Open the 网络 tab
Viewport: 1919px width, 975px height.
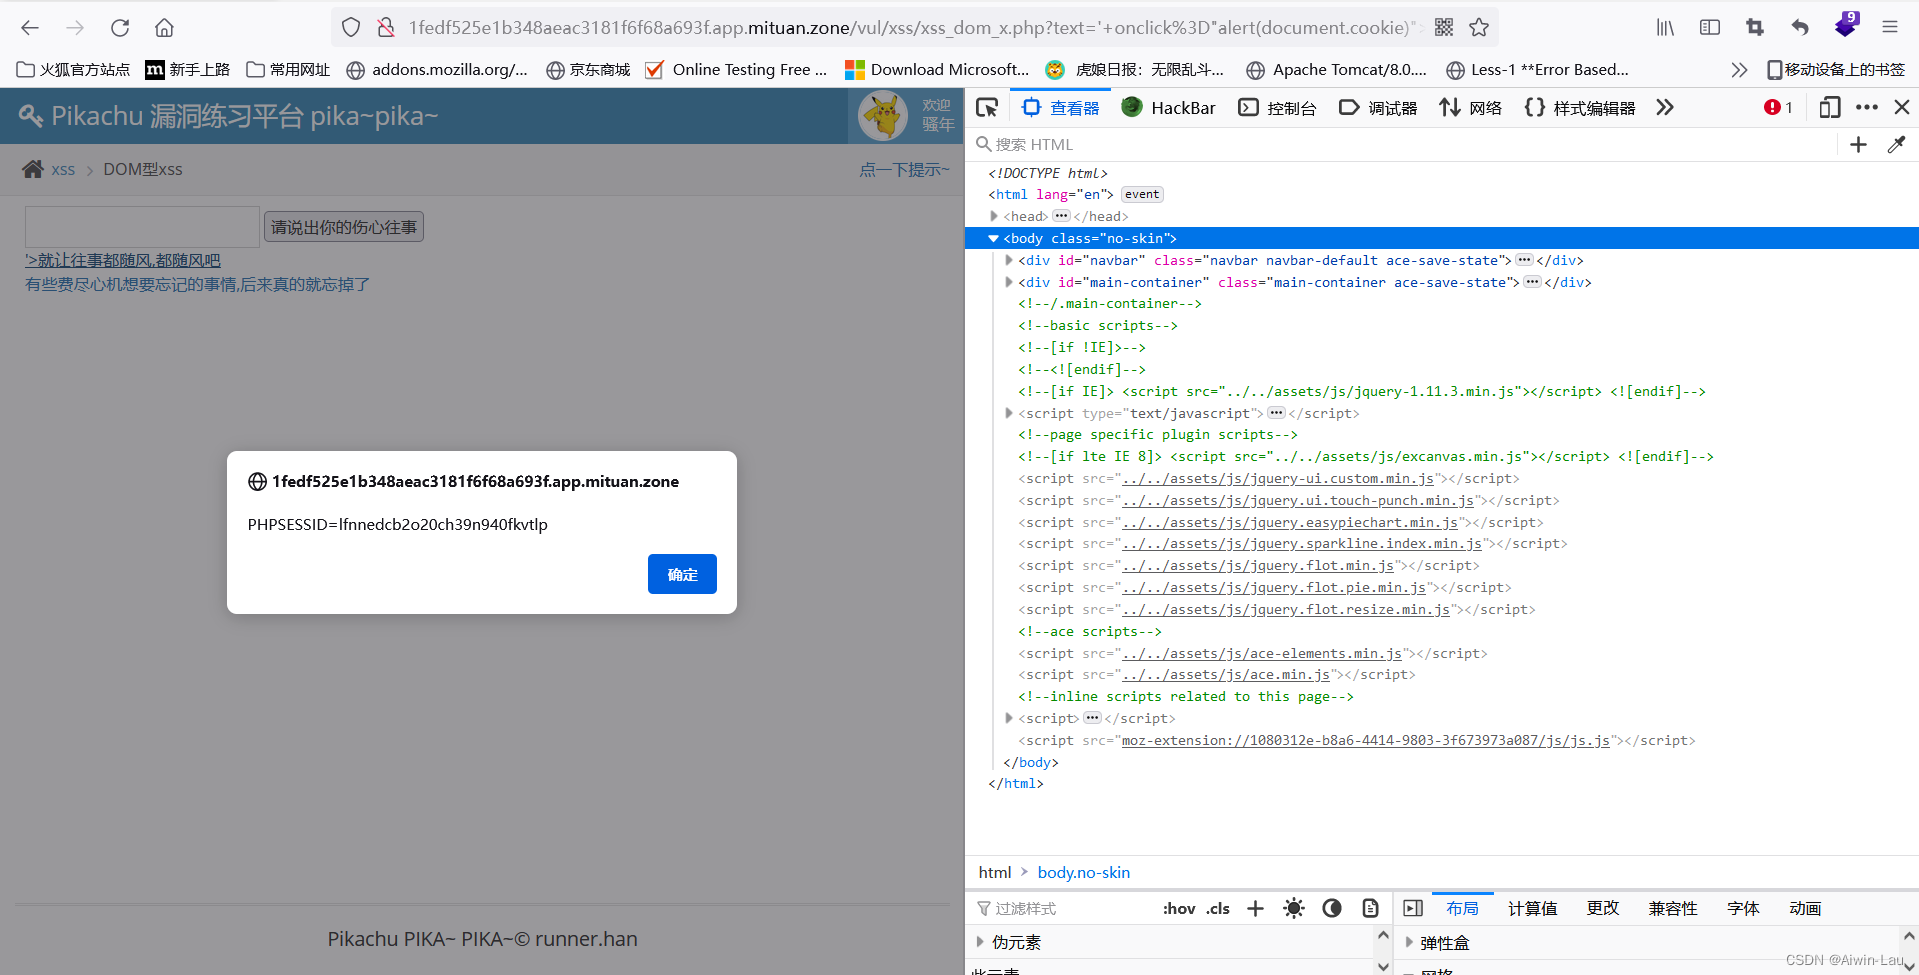1470,108
